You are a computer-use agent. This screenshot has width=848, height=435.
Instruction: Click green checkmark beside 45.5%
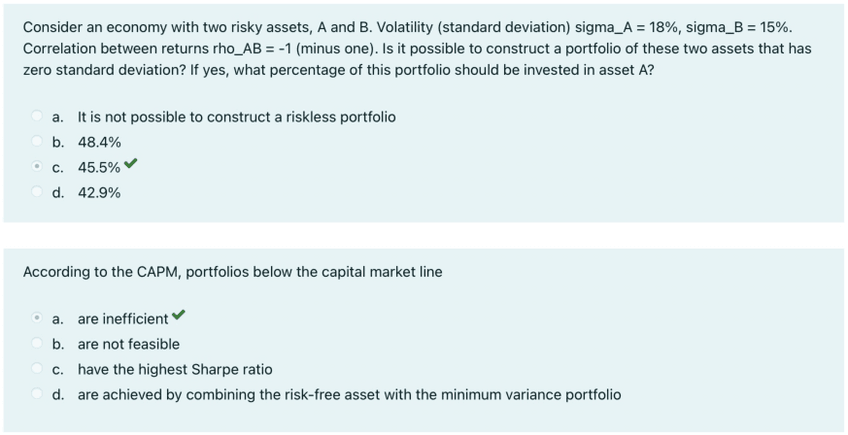click(x=130, y=166)
